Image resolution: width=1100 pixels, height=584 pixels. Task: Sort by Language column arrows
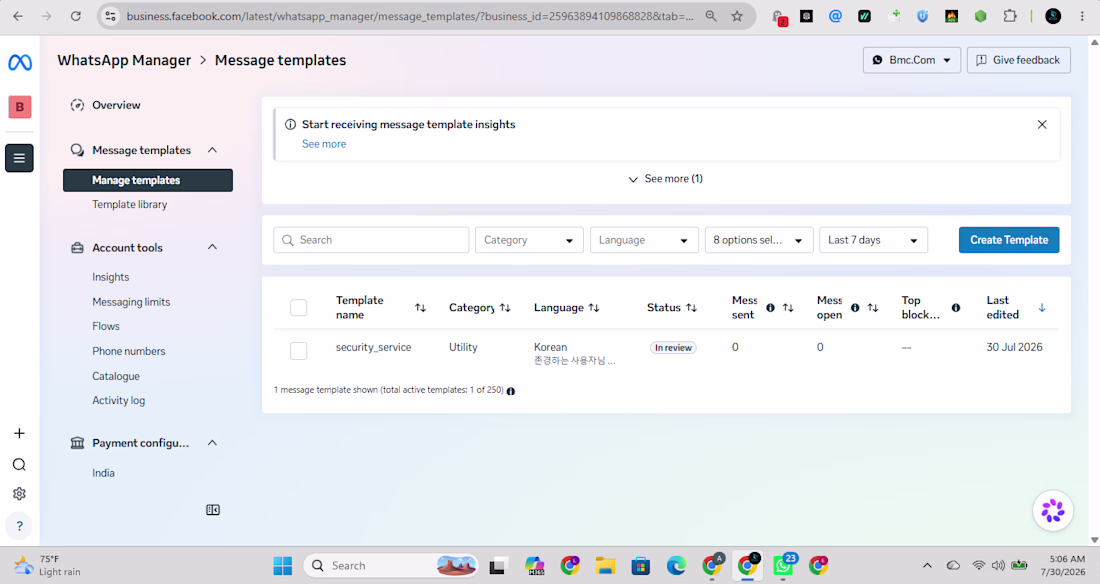click(x=593, y=307)
